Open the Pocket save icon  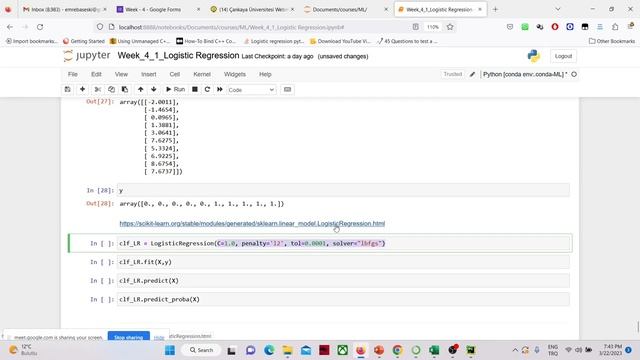click(x=510, y=27)
